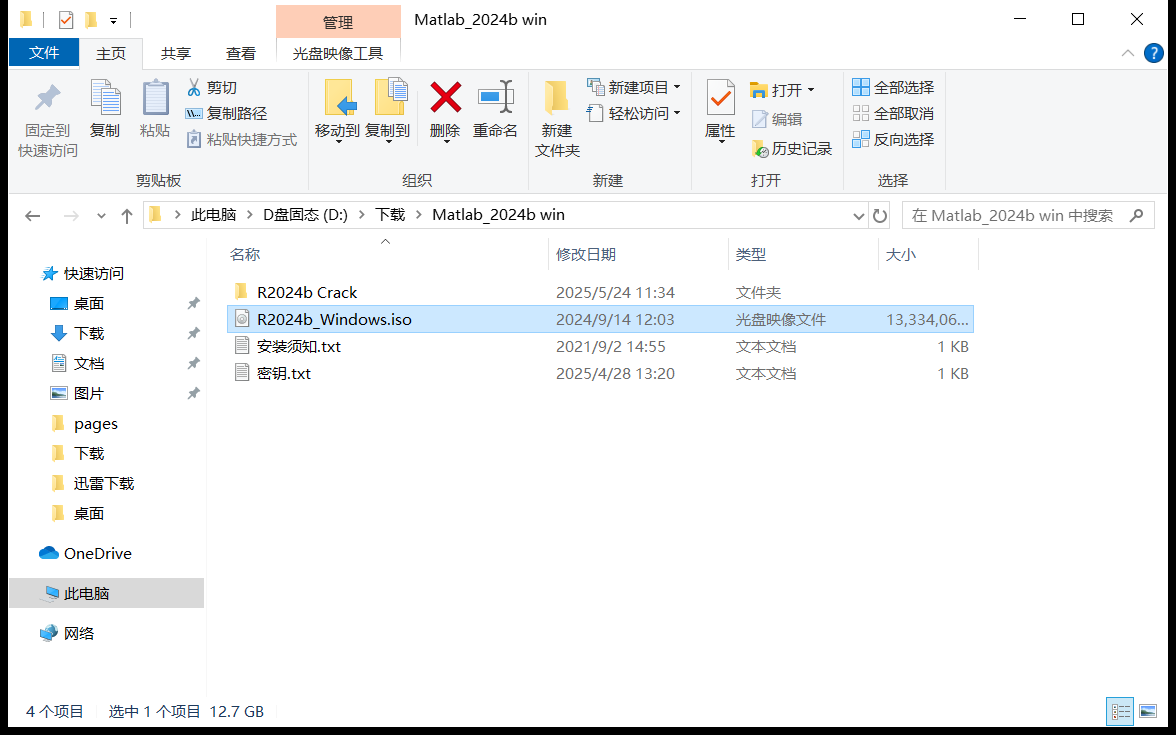
Task: Select 此电脑 in the navigation pane
Action: [x=106, y=593]
